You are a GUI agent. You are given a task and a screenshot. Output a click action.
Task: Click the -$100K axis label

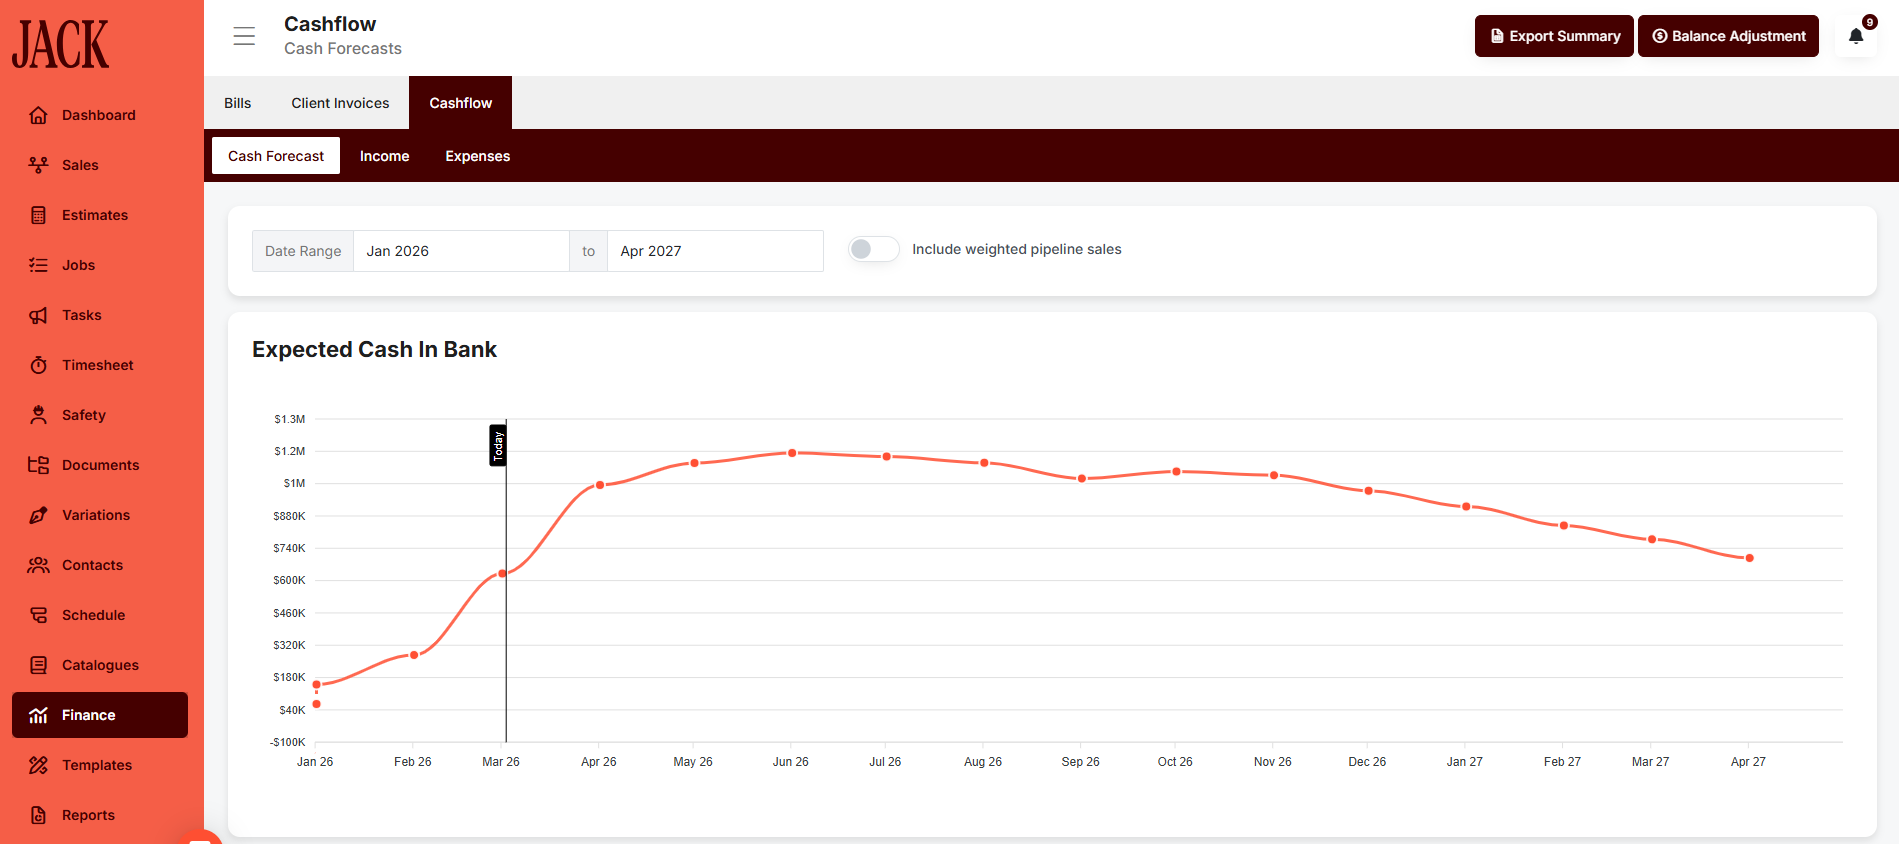[288, 742]
